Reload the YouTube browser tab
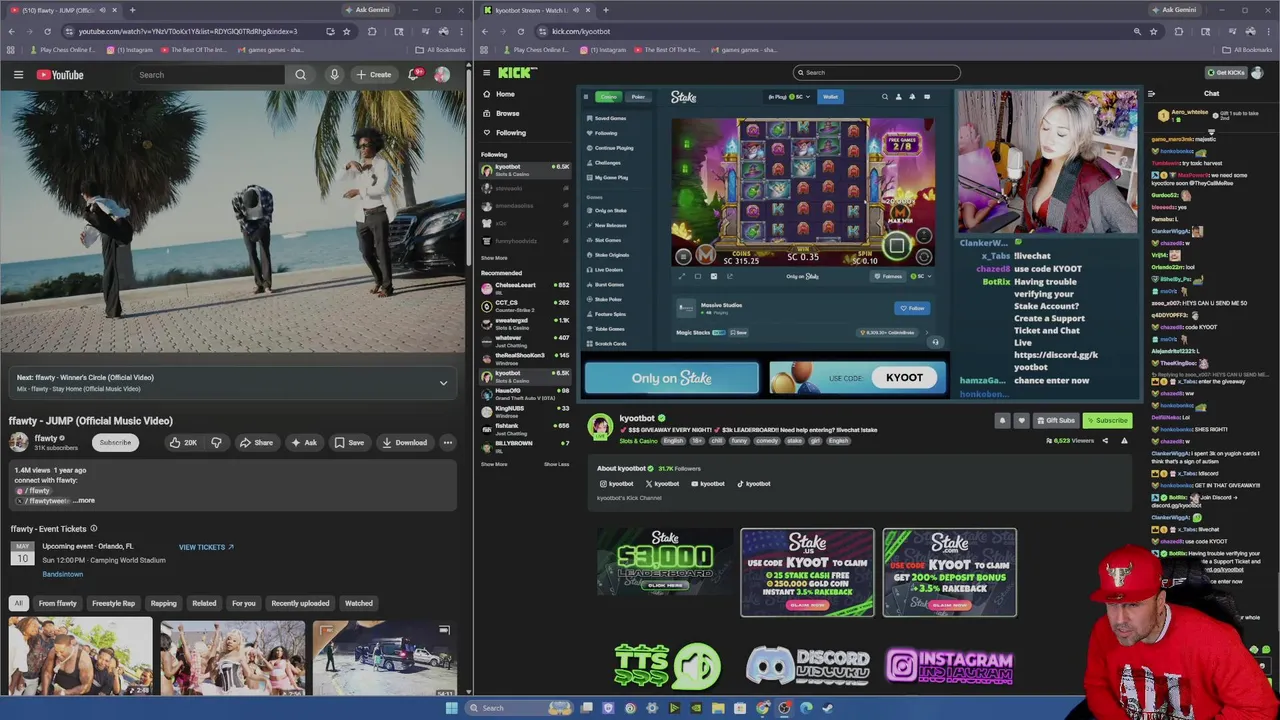 pyautogui.click(x=47, y=31)
